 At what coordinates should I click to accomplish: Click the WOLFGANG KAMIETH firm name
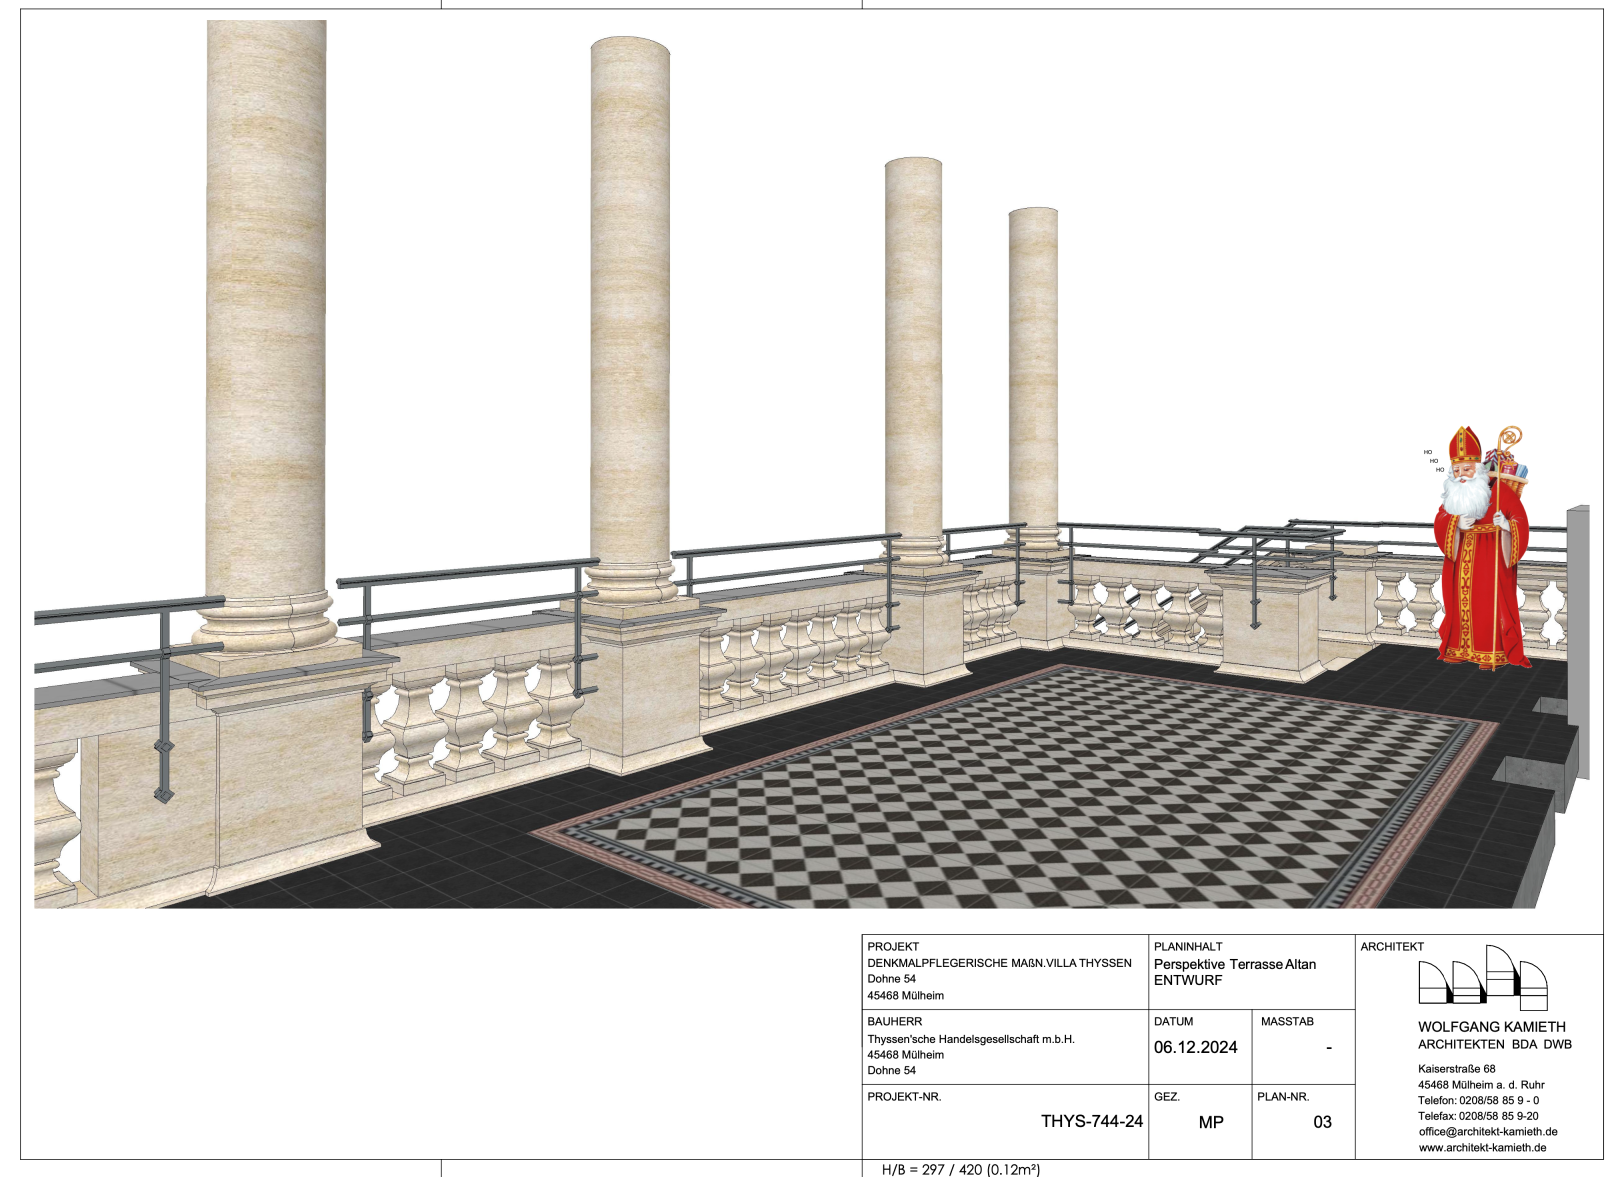tap(1491, 1027)
